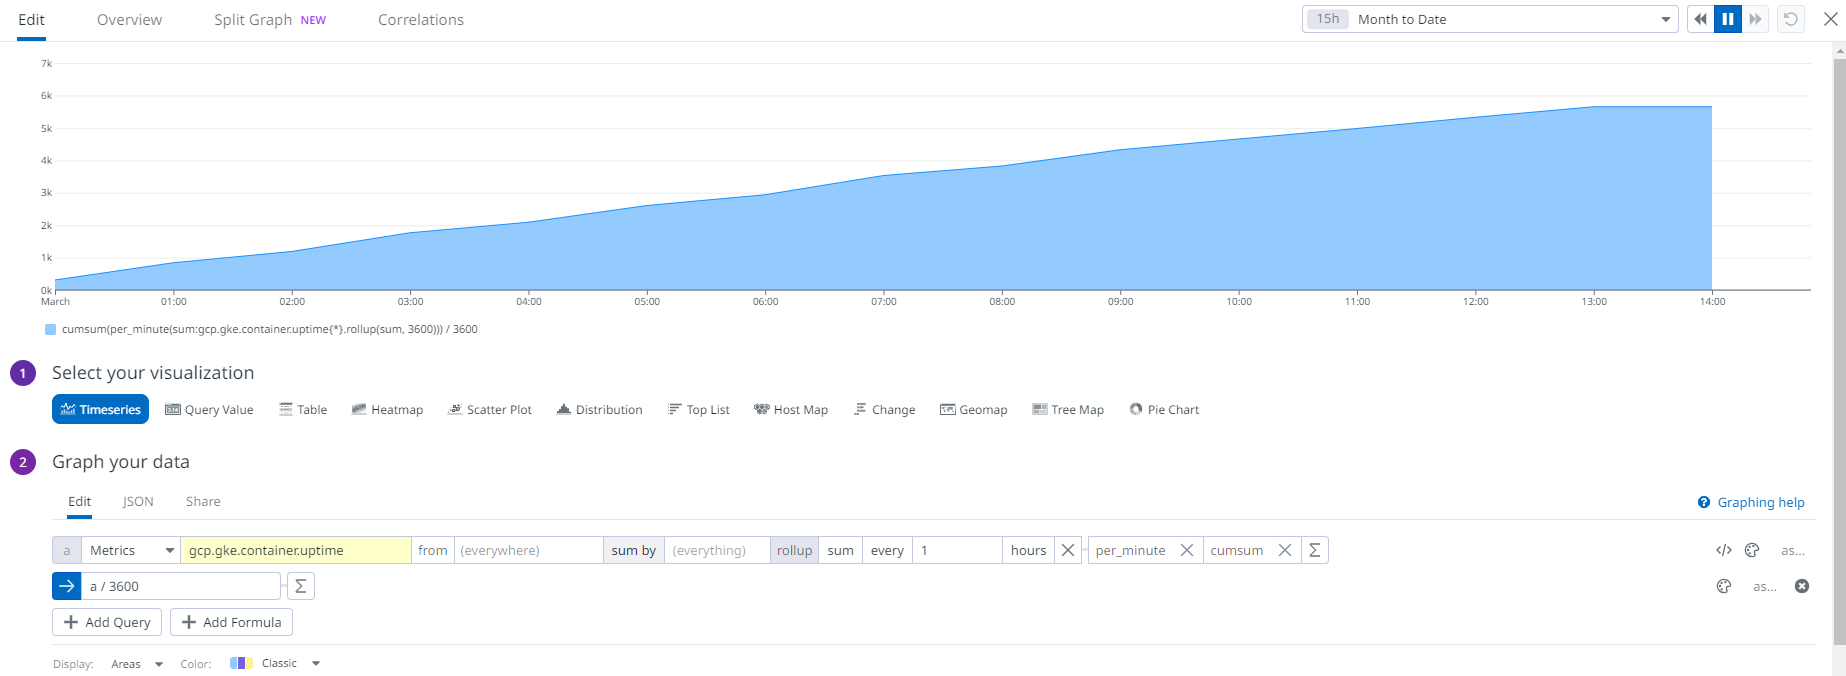Close the graph editor
The image size is (1846, 676).
[1831, 19]
